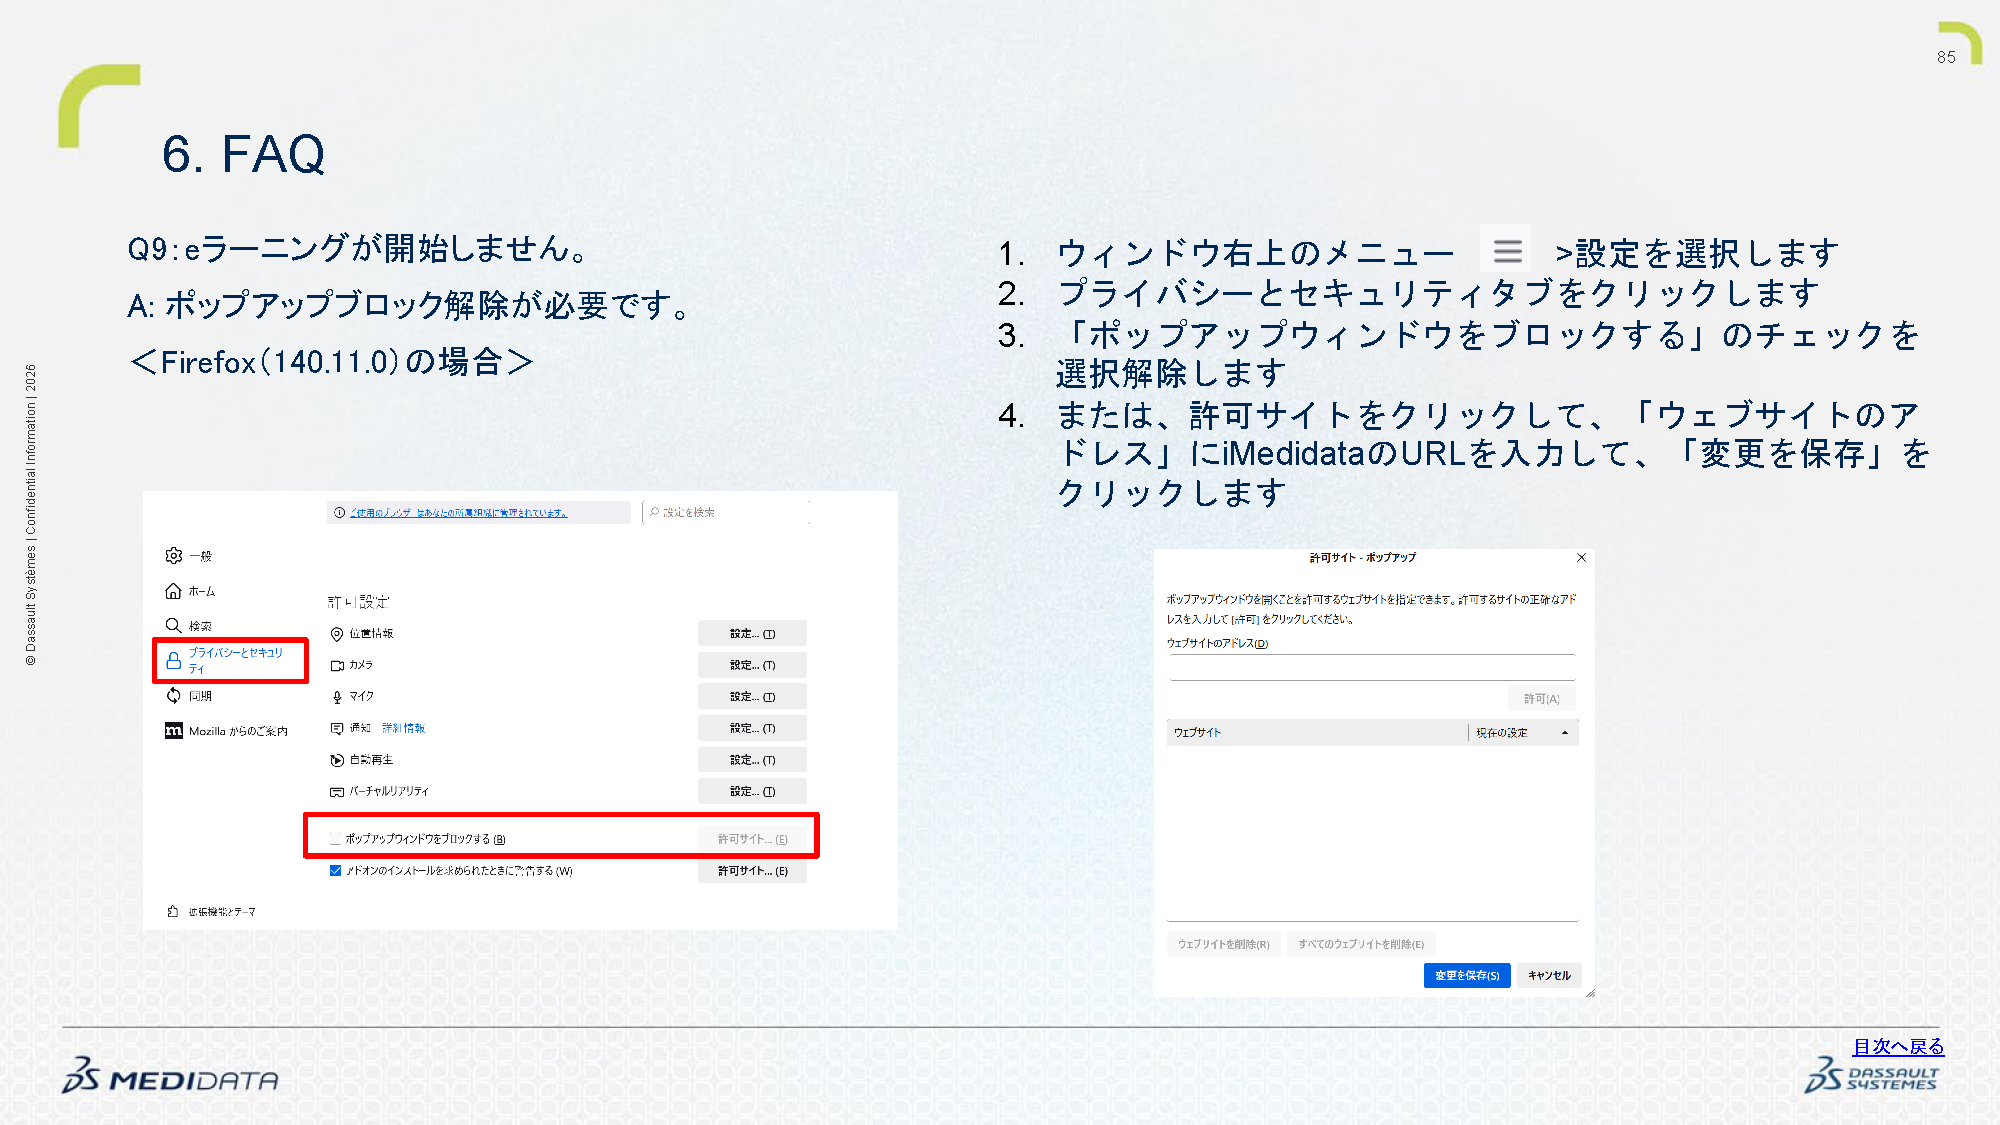
Task: Click the dialog resize grip corner
Action: (1590, 993)
